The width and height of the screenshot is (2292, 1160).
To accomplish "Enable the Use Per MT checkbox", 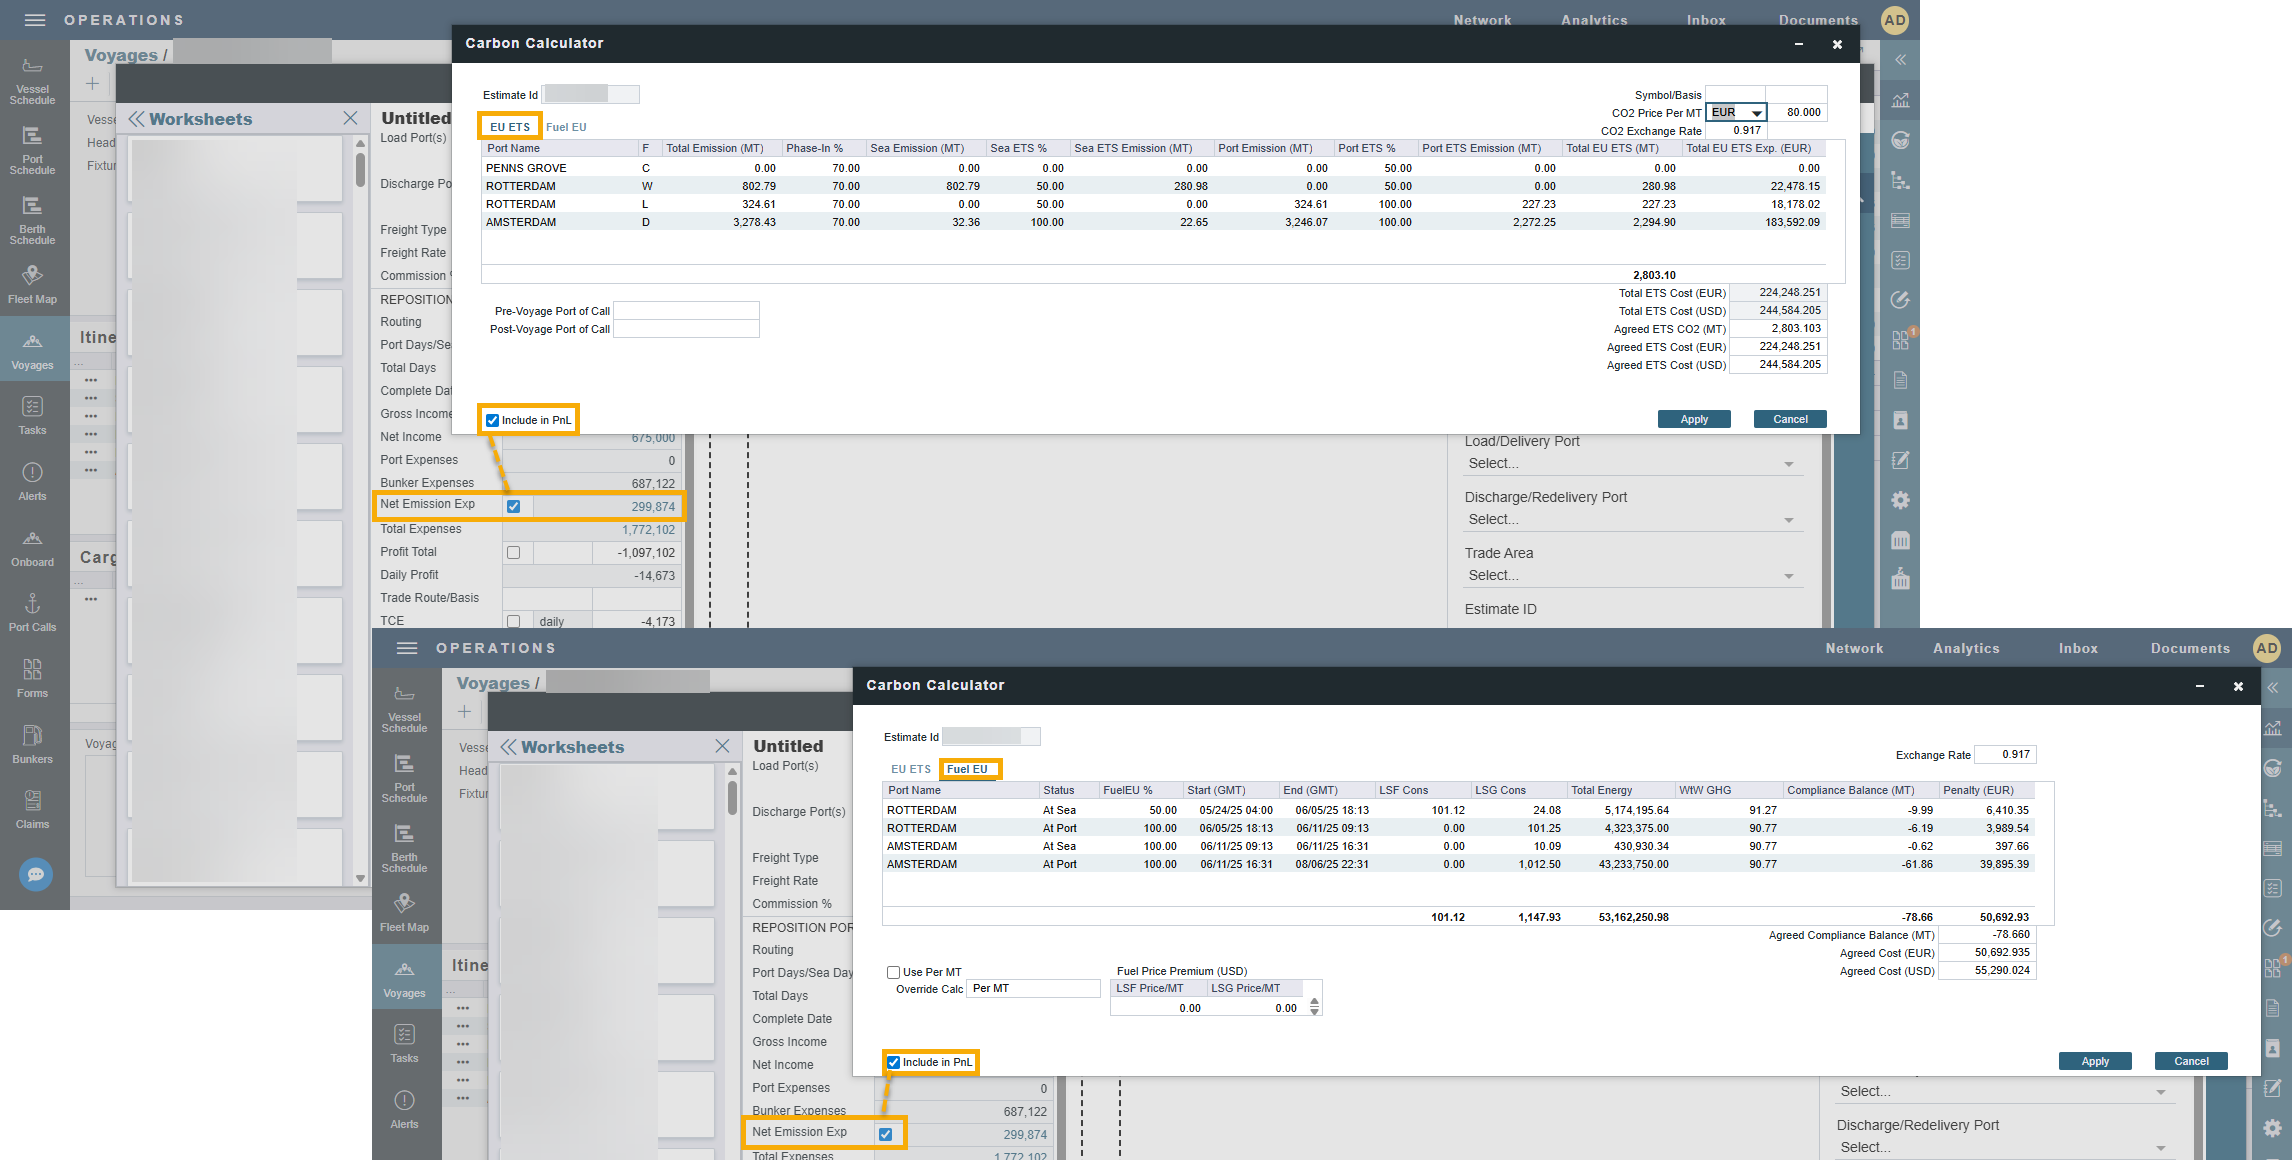I will (893, 972).
